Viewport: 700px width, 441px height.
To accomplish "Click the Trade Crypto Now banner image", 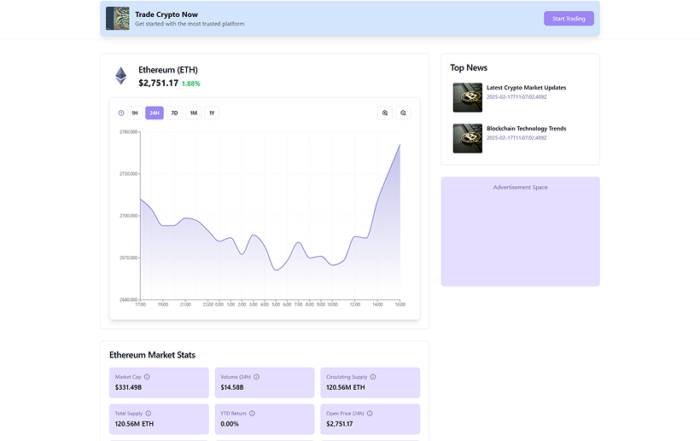I will click(x=117, y=19).
